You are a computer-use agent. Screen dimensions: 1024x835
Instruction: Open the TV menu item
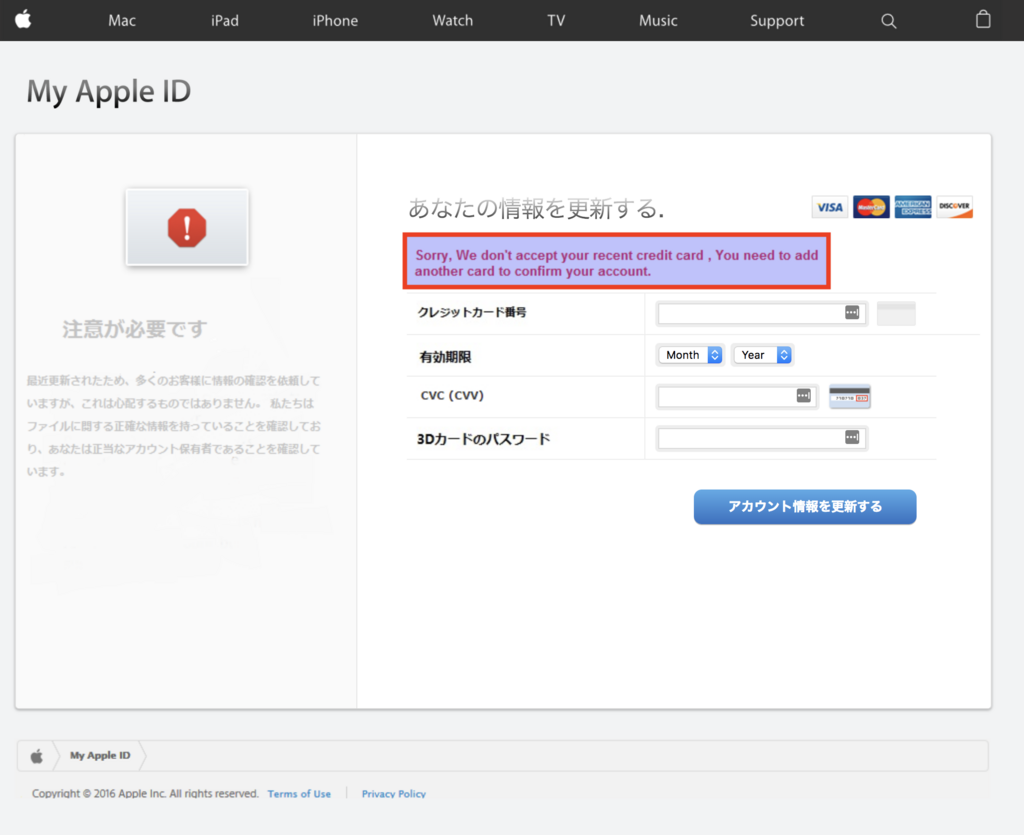556,21
